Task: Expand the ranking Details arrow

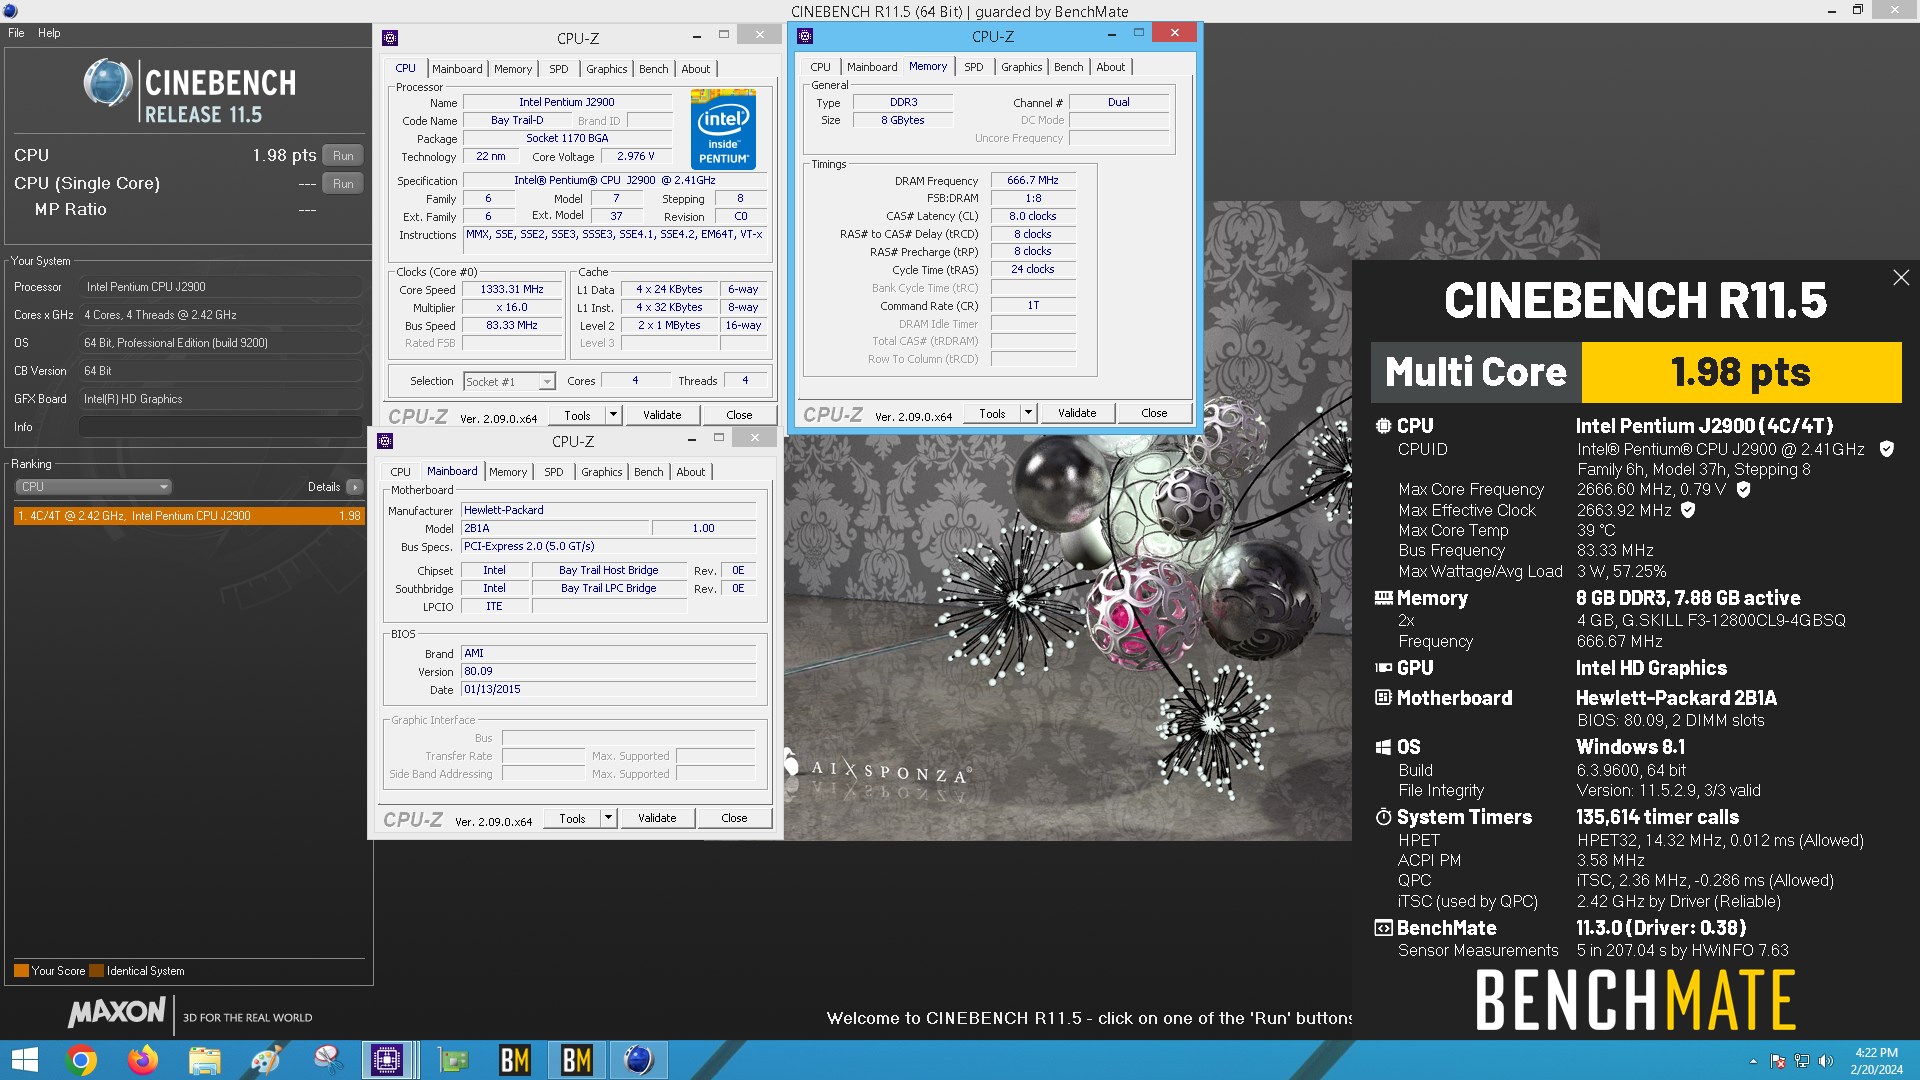Action: pyautogui.click(x=354, y=487)
